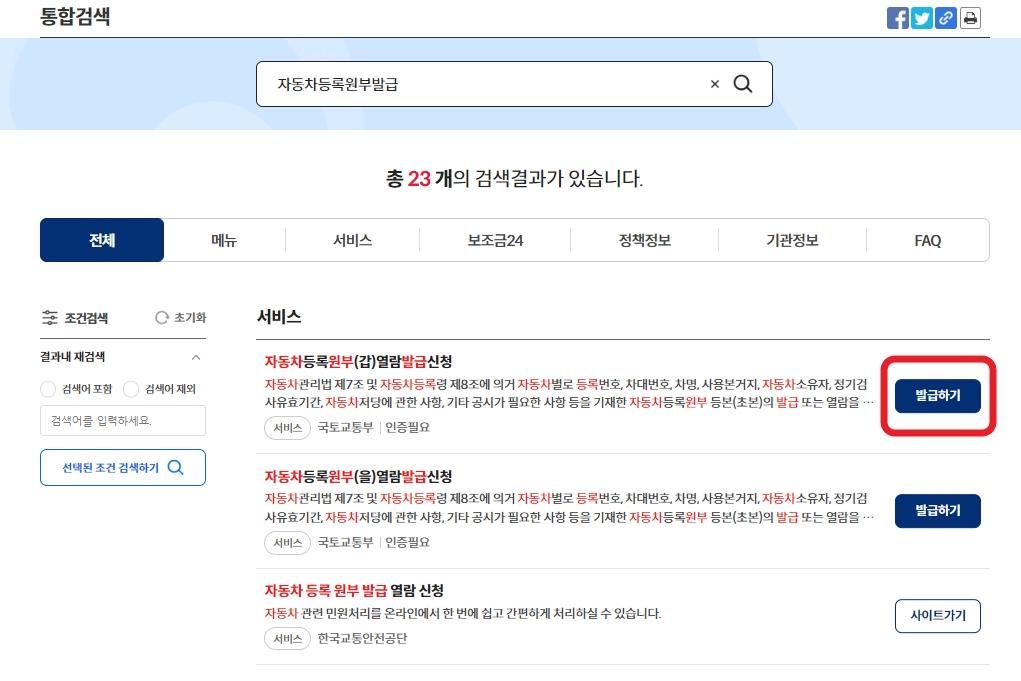
Task: Open the FAQ tab
Action: click(x=927, y=240)
